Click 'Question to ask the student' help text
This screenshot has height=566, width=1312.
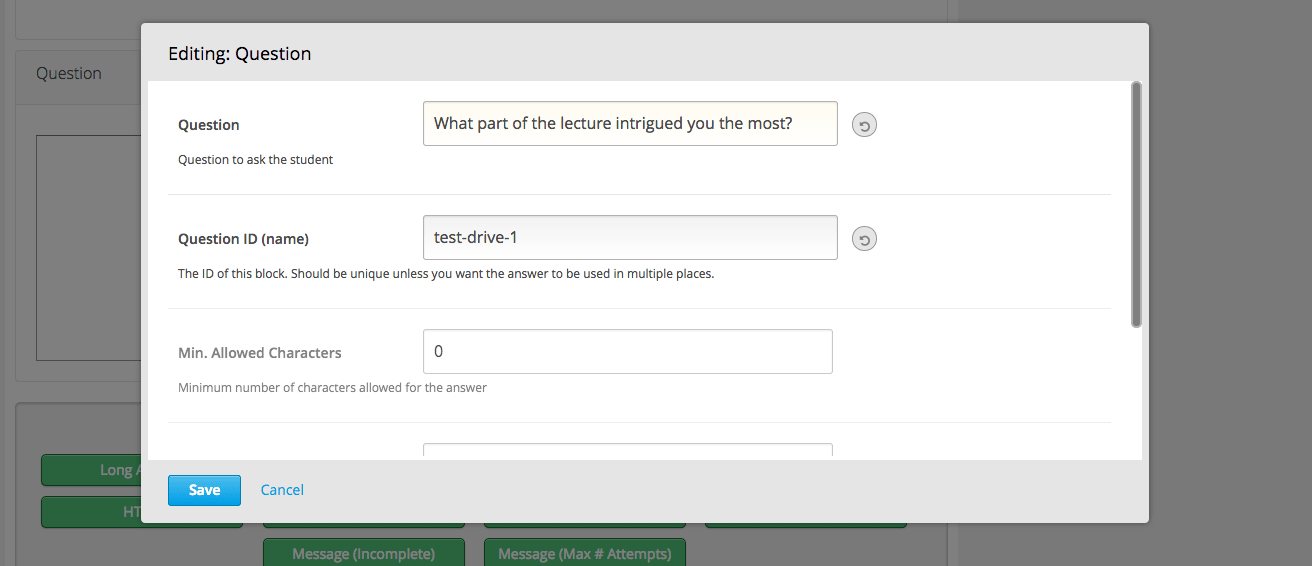point(256,160)
